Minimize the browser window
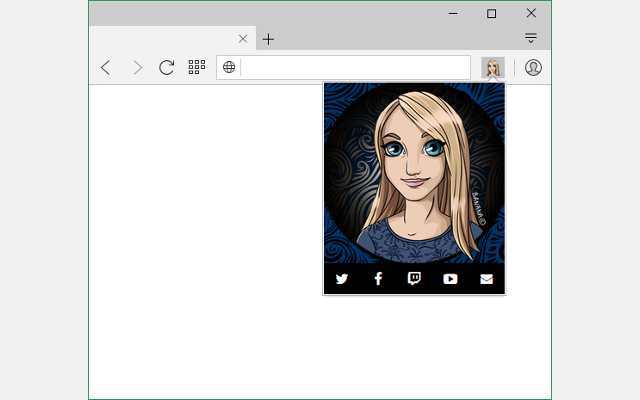This screenshot has width=640, height=400. (x=453, y=13)
